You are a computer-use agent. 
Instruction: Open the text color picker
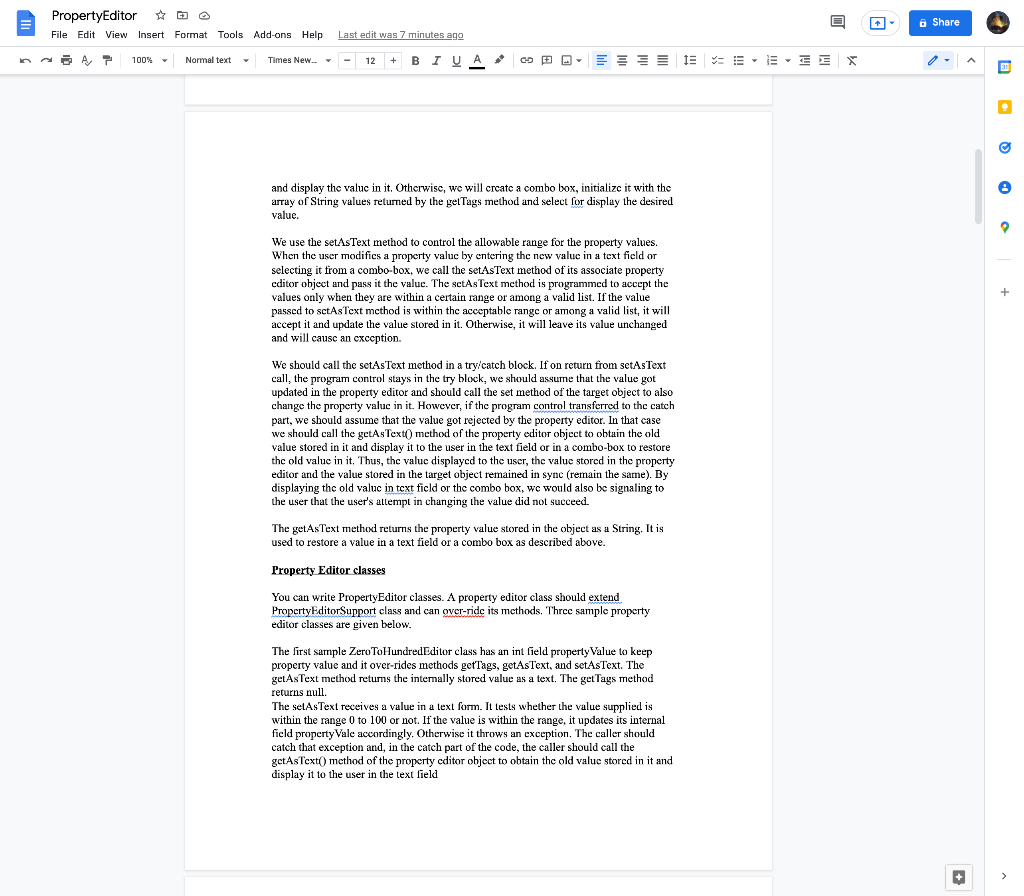click(x=477, y=60)
